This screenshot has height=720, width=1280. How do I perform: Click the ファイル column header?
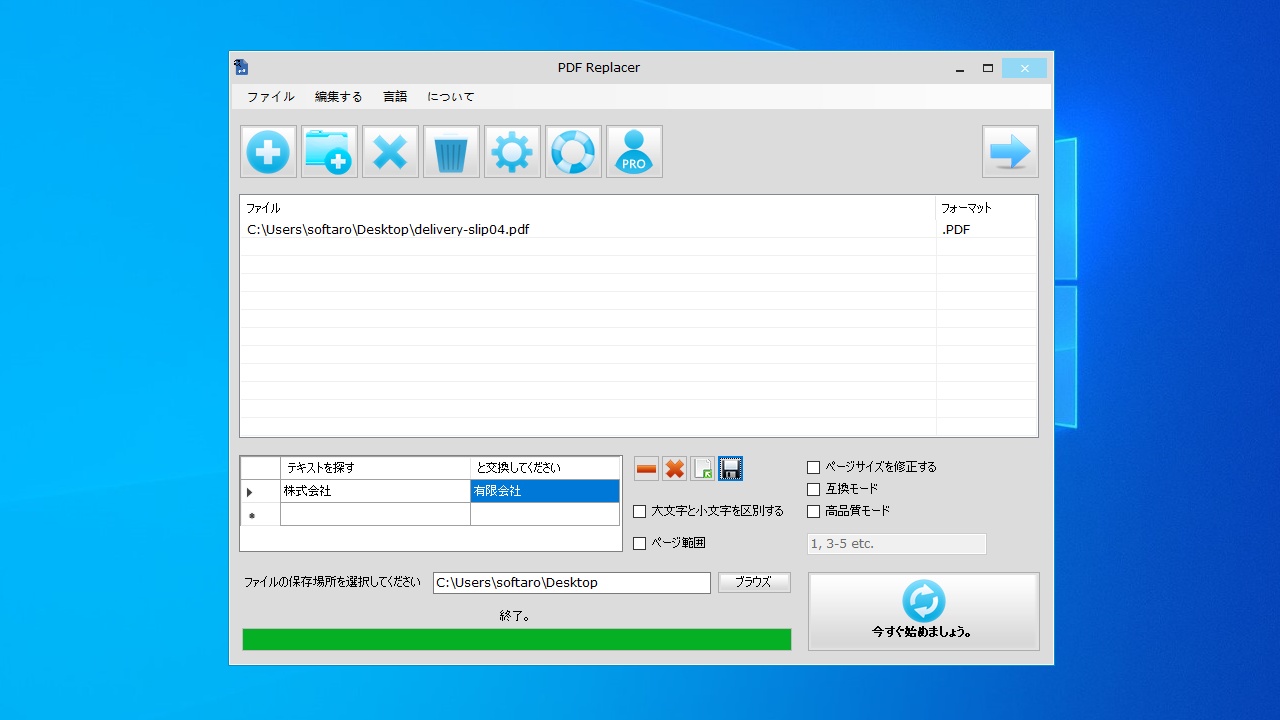(x=588, y=208)
